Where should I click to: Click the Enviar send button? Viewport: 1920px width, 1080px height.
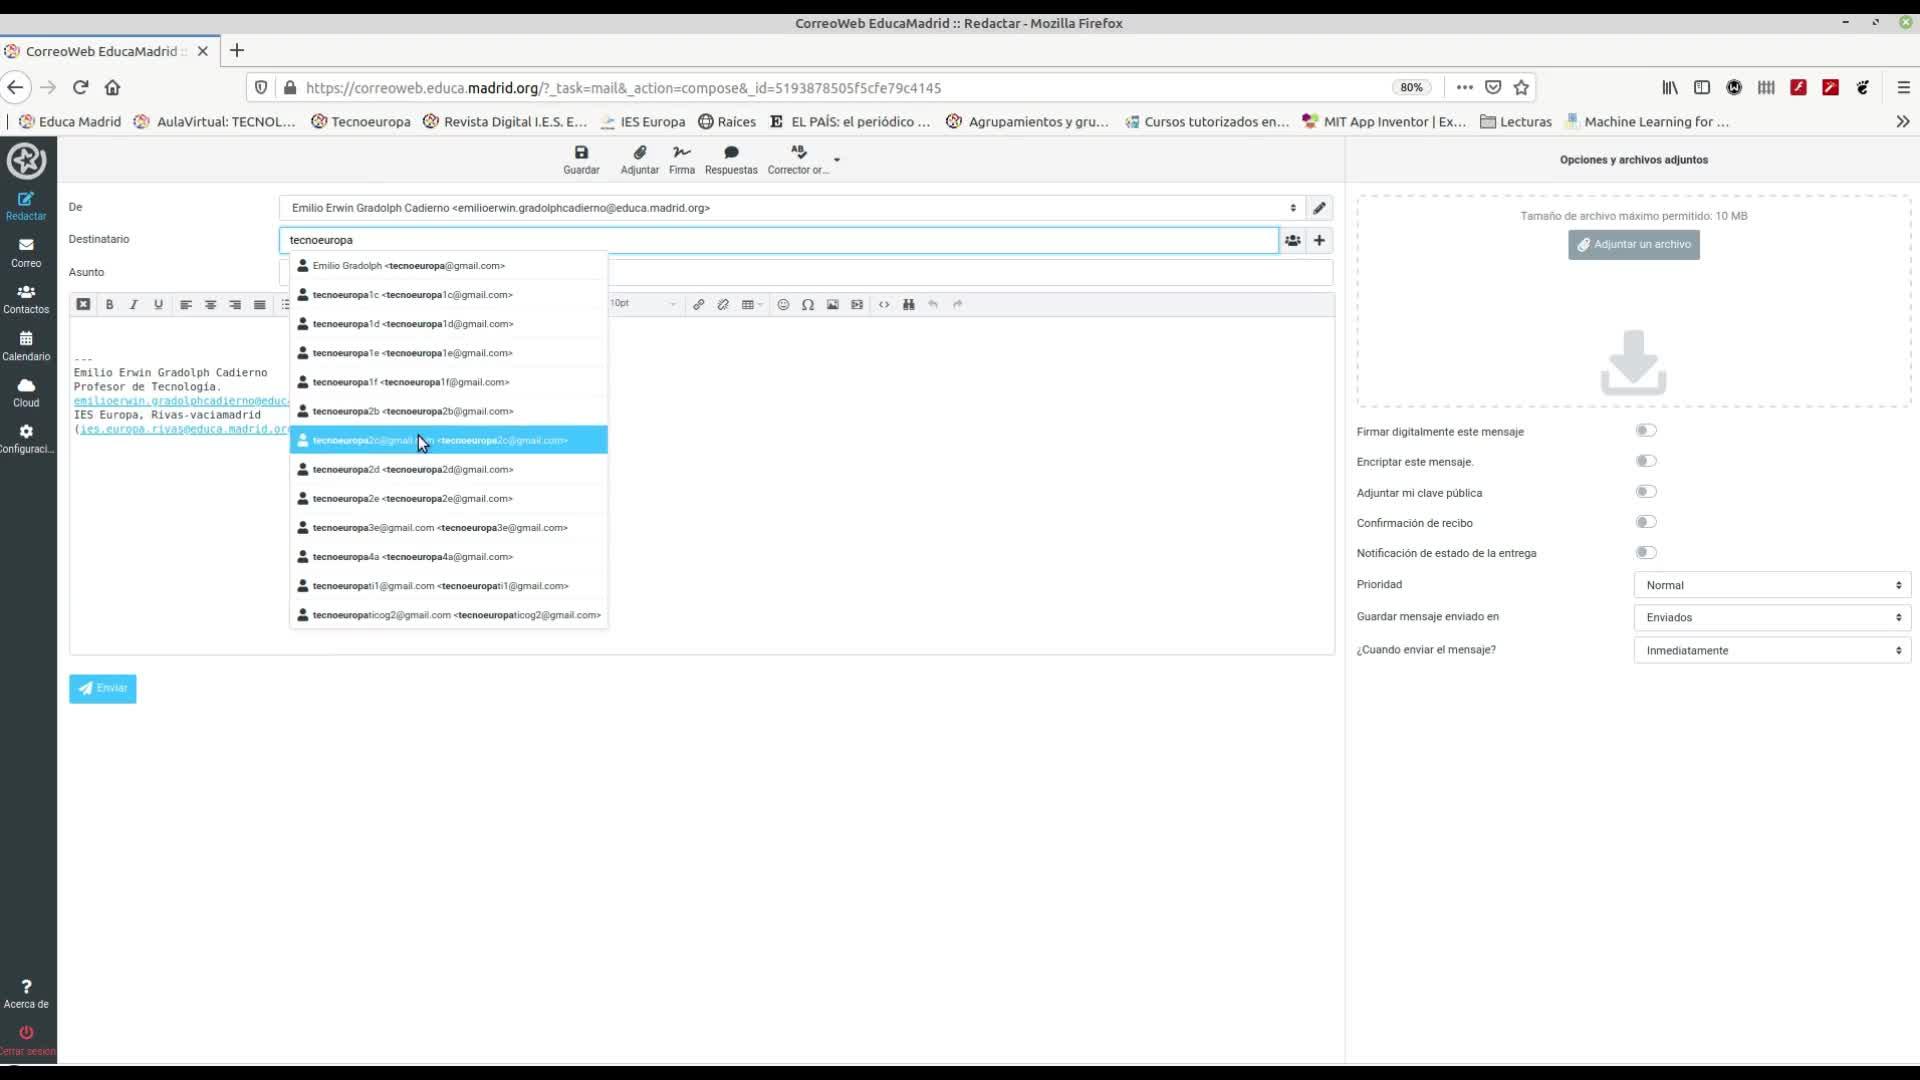click(103, 688)
